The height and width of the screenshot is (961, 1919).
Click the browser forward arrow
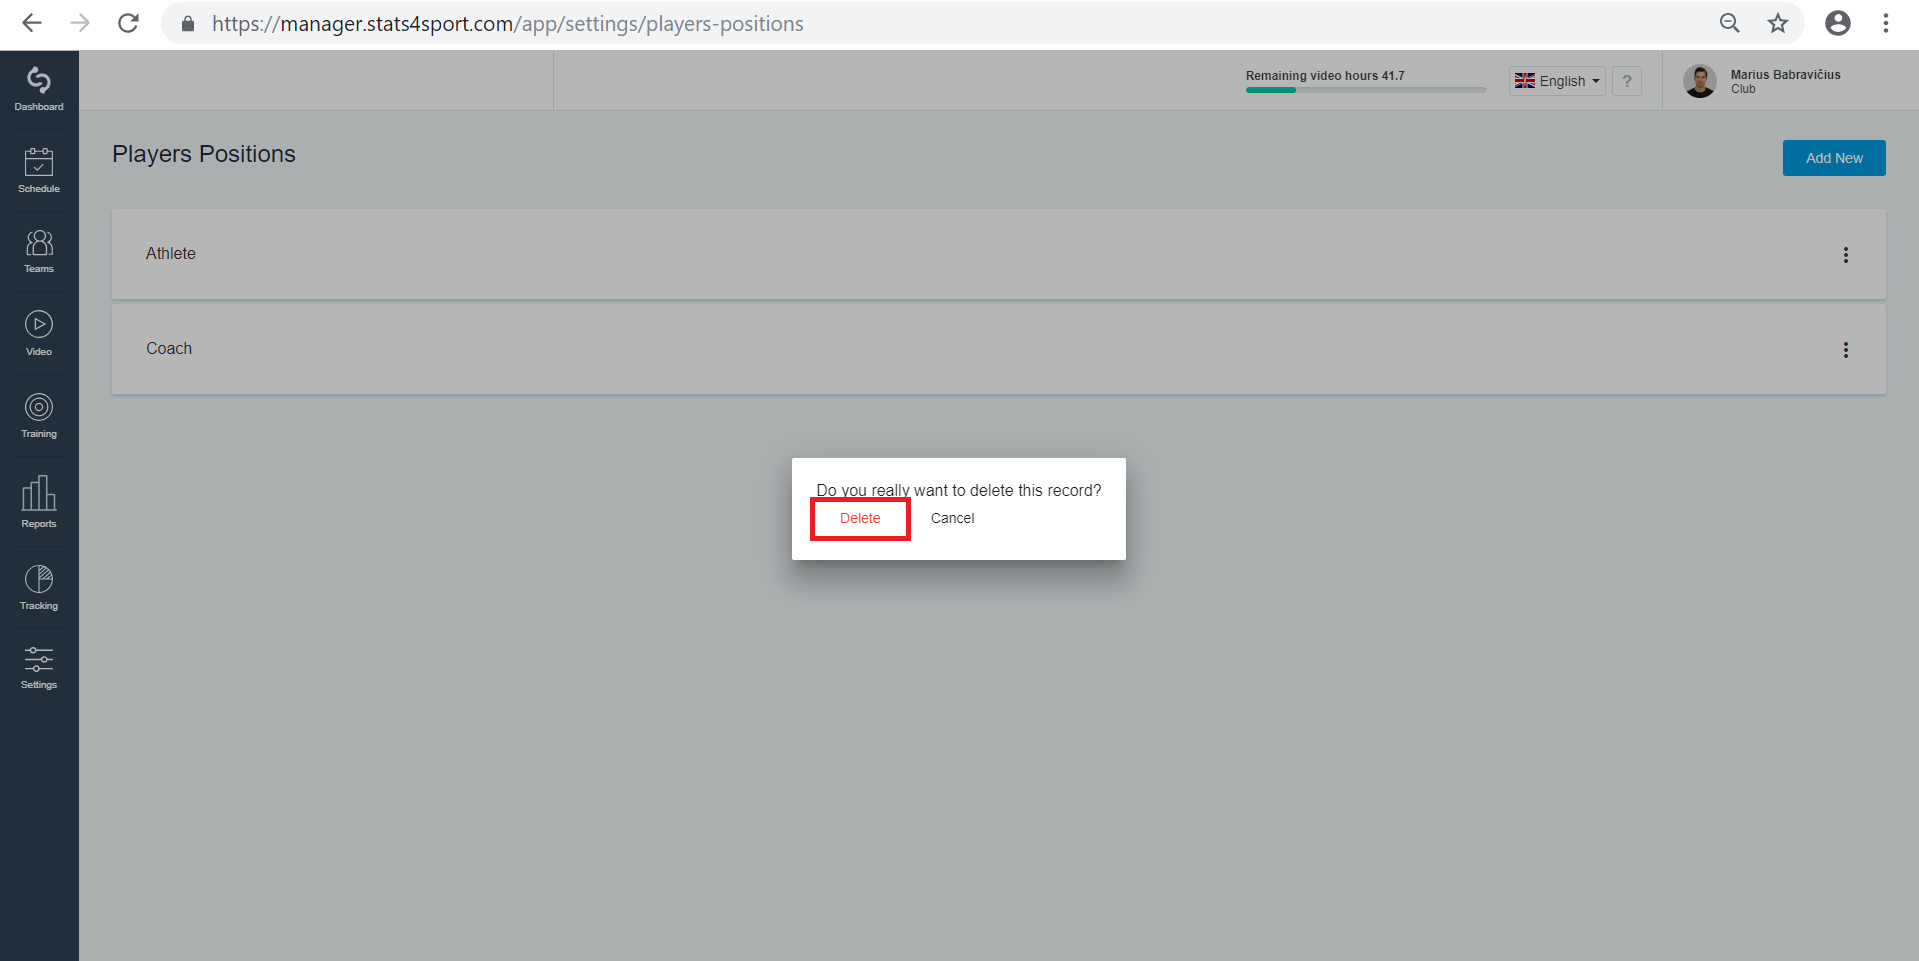pyautogui.click(x=80, y=23)
